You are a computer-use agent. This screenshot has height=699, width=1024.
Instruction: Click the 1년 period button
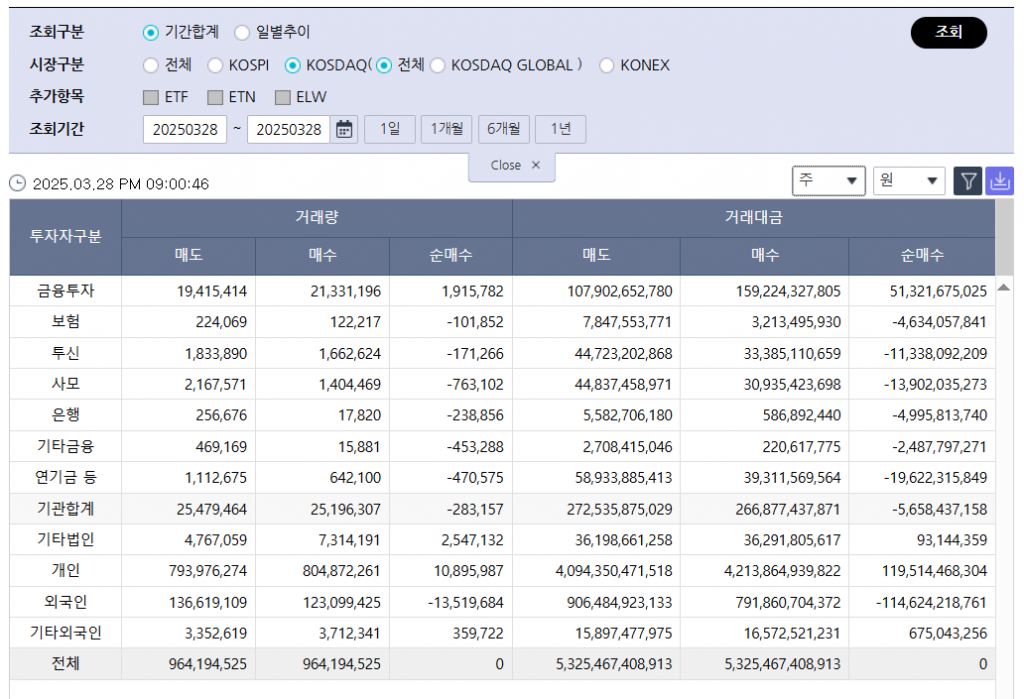(560, 129)
